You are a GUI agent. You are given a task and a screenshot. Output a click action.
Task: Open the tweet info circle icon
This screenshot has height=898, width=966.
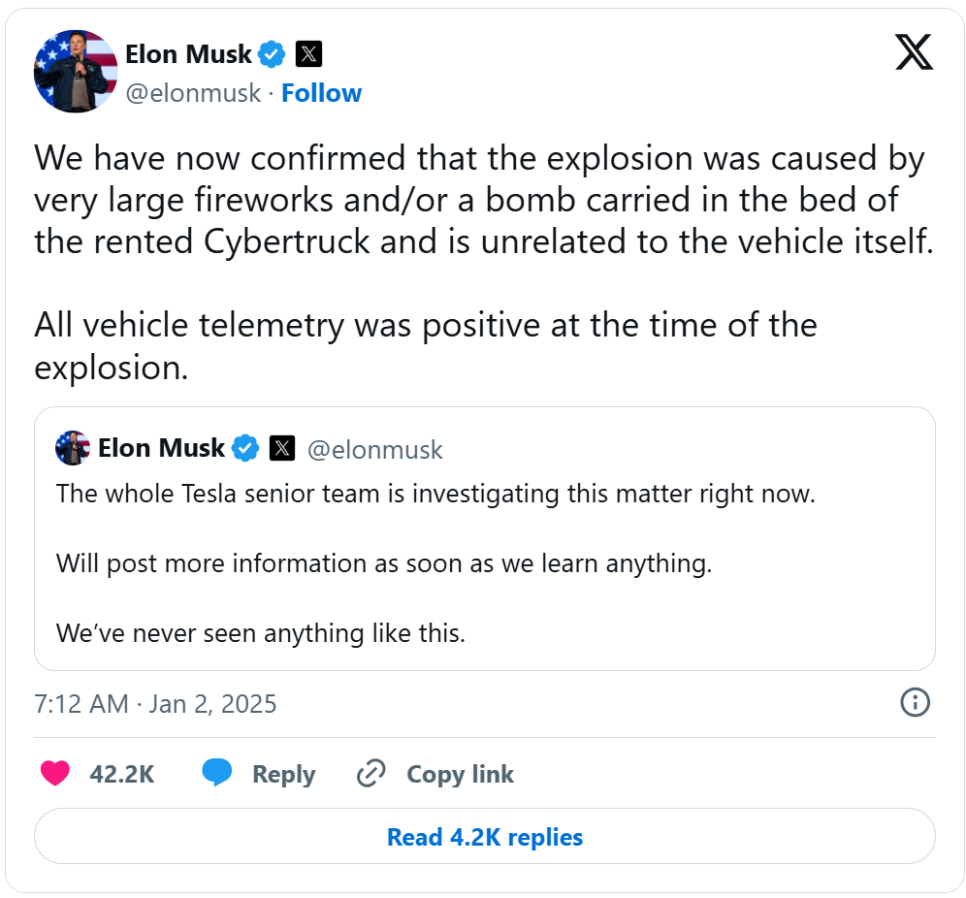click(915, 702)
